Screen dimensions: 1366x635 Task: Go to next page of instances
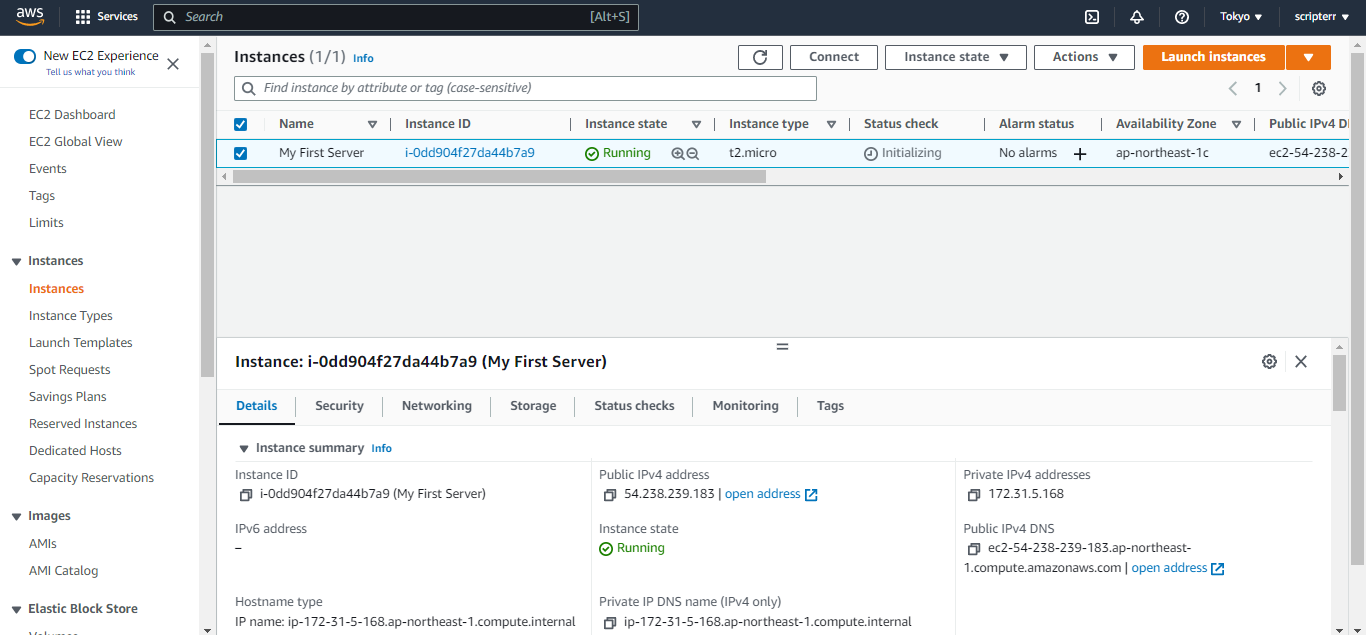[1283, 88]
